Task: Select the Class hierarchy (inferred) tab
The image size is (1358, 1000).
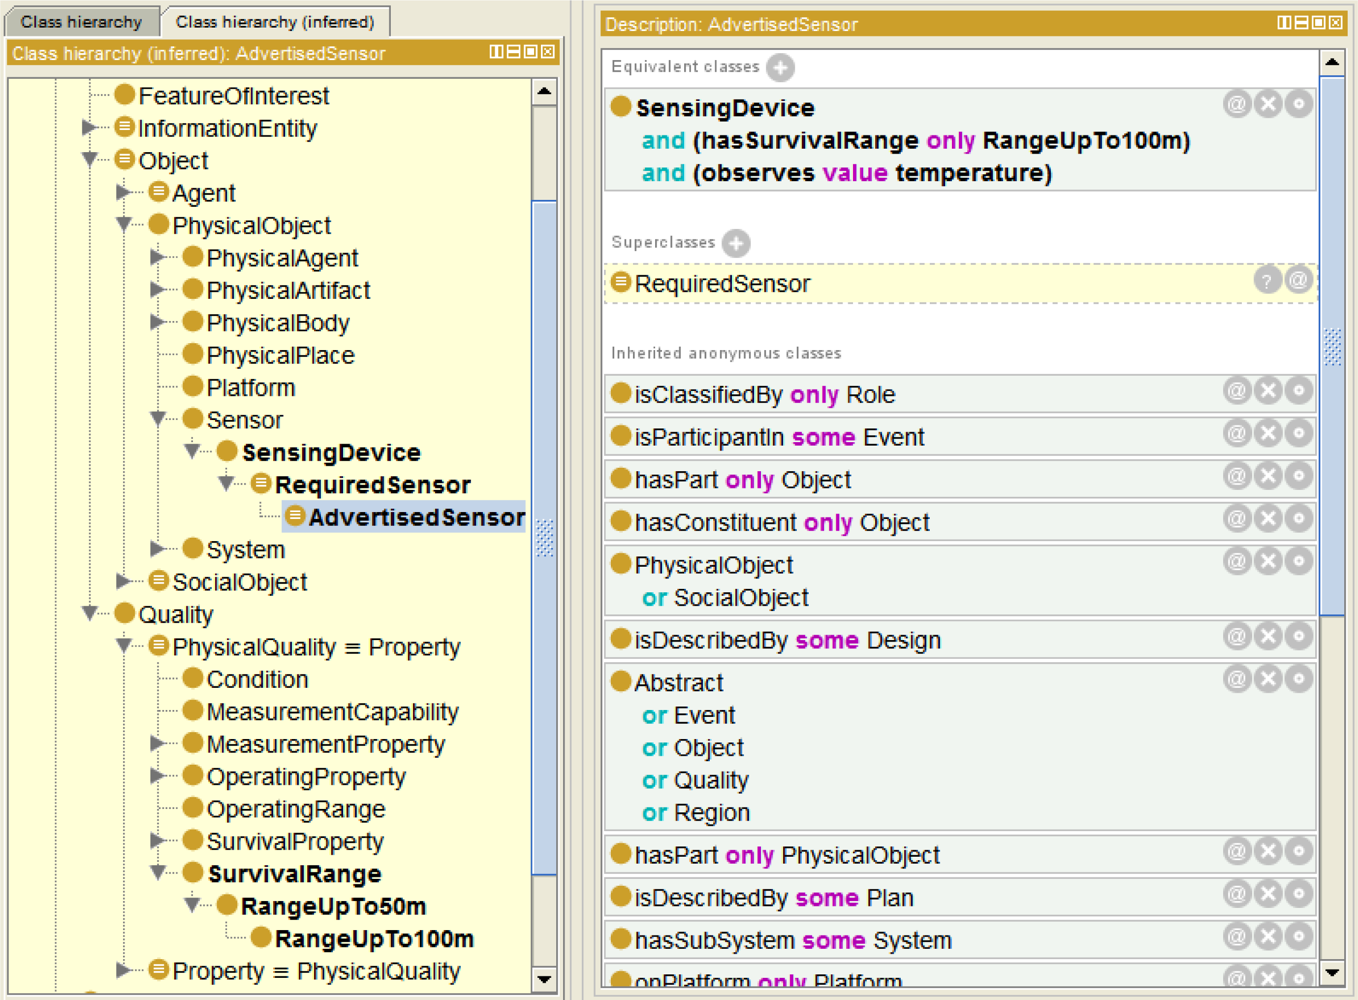Action: tap(275, 21)
